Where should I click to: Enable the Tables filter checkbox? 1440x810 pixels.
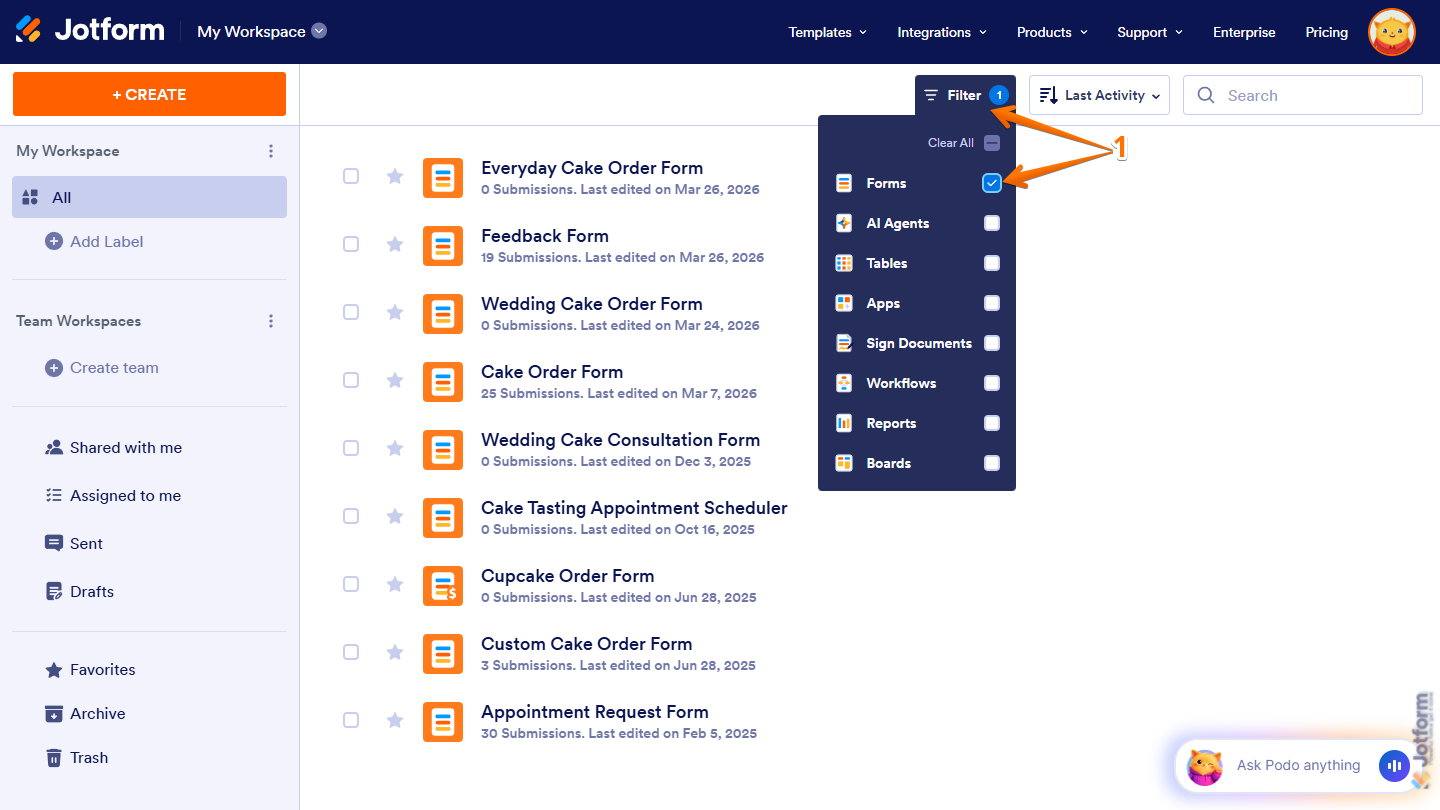(991, 263)
